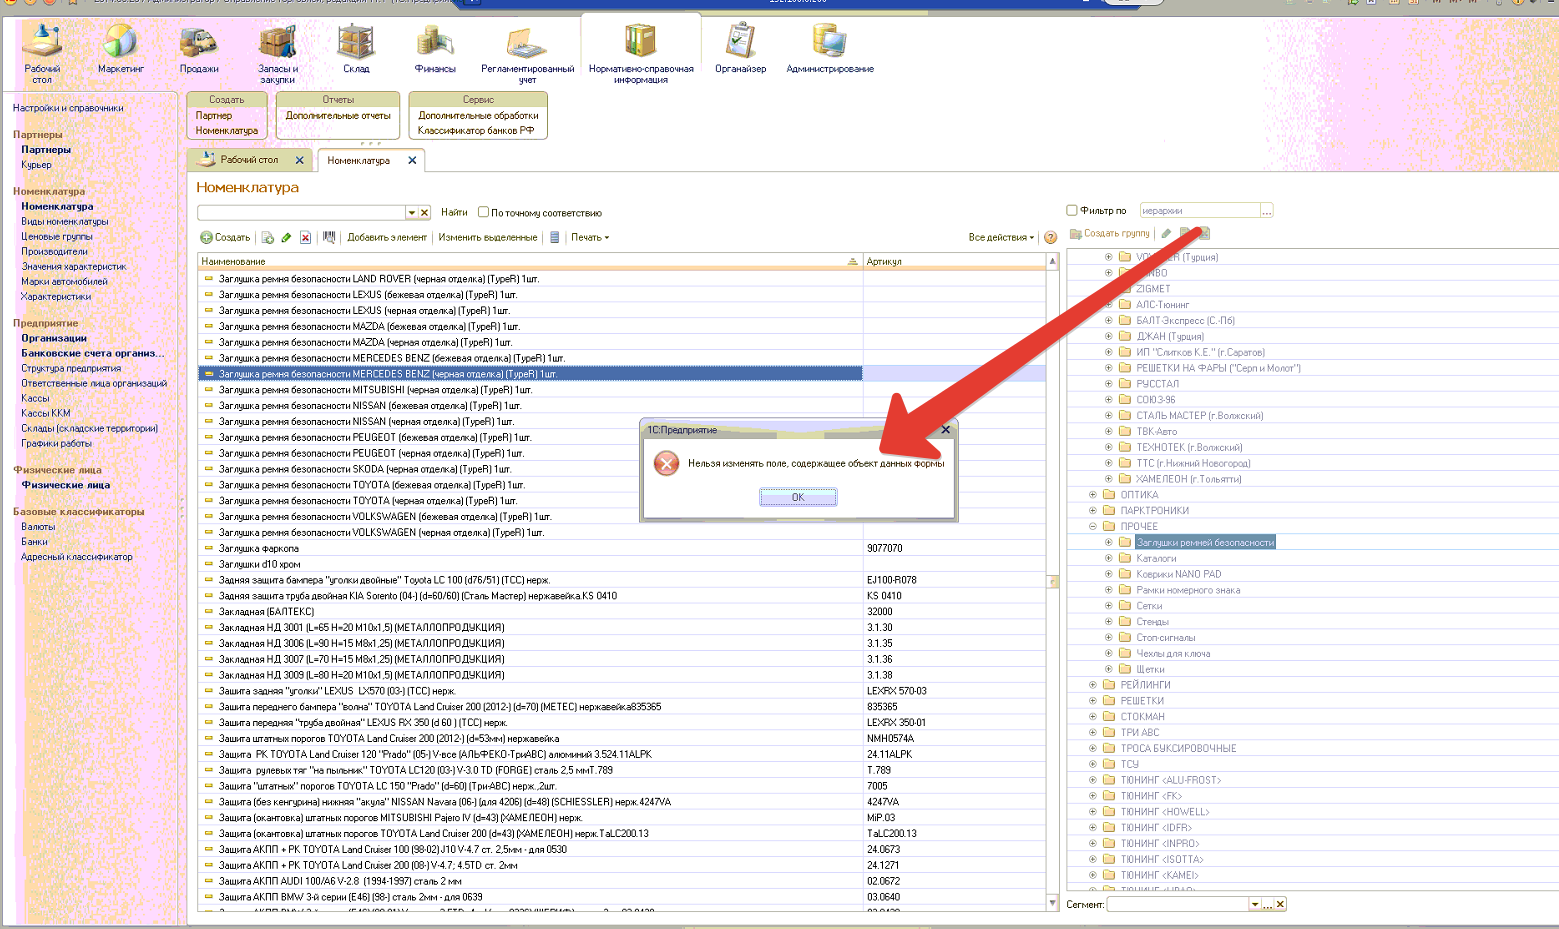Viewport: 1559px width, 929px height.
Task: Click the search text input field
Action: pyautogui.click(x=301, y=213)
